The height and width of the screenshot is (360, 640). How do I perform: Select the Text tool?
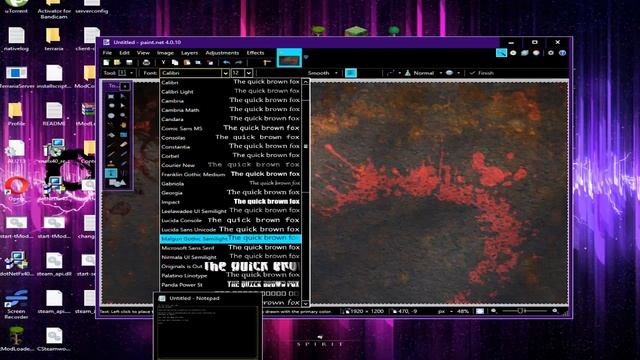pos(111,173)
